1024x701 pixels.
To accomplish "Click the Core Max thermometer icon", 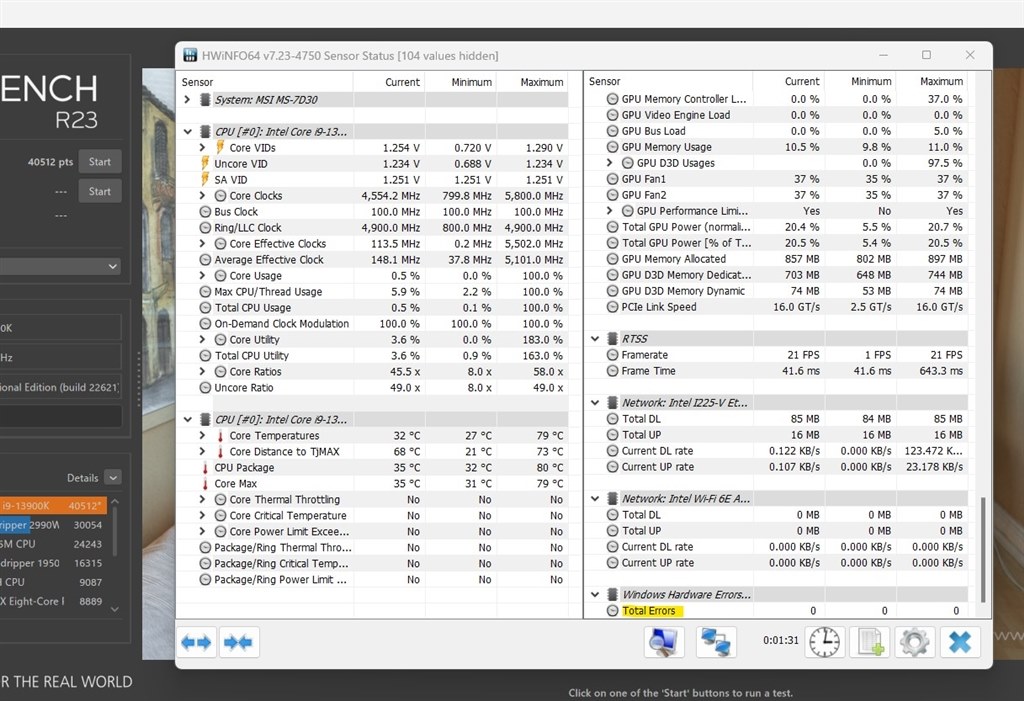I will click(x=205, y=483).
